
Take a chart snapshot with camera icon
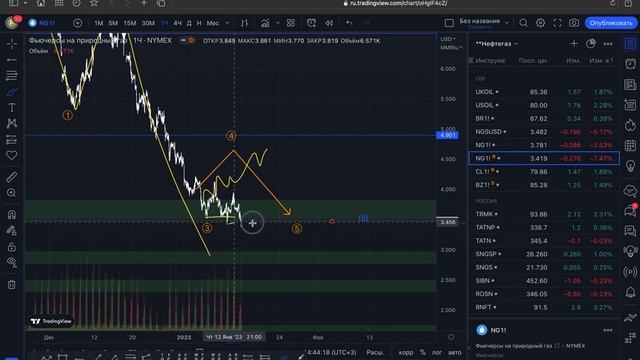(574, 23)
